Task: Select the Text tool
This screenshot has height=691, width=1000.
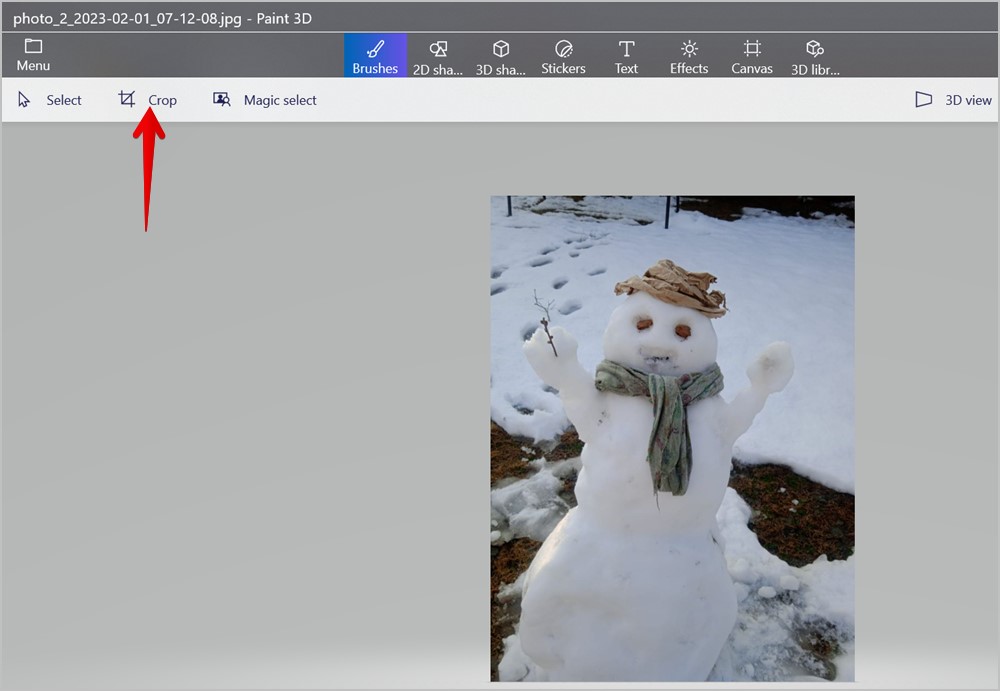Action: click(626, 56)
